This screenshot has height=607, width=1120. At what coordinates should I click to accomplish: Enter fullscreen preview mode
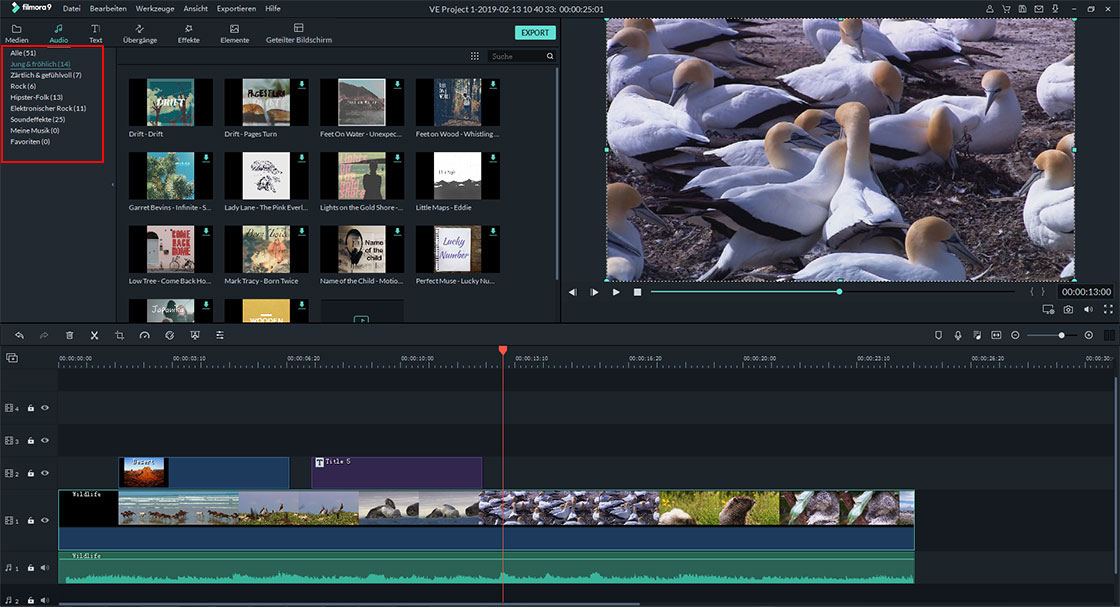coord(1108,309)
